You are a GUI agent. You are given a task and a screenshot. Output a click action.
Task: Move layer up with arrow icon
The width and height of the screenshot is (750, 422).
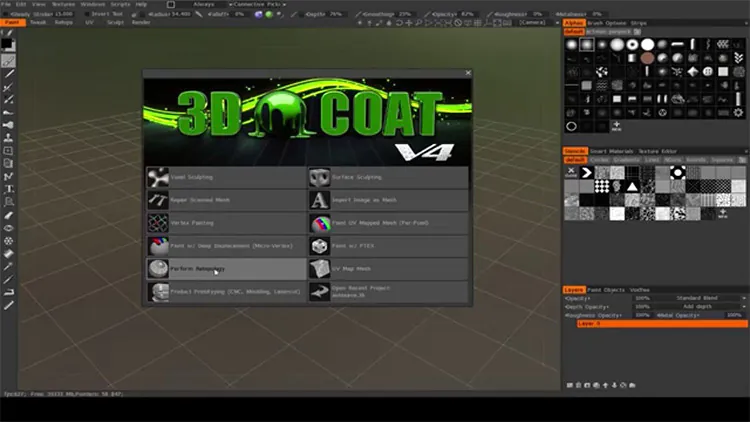pos(606,385)
